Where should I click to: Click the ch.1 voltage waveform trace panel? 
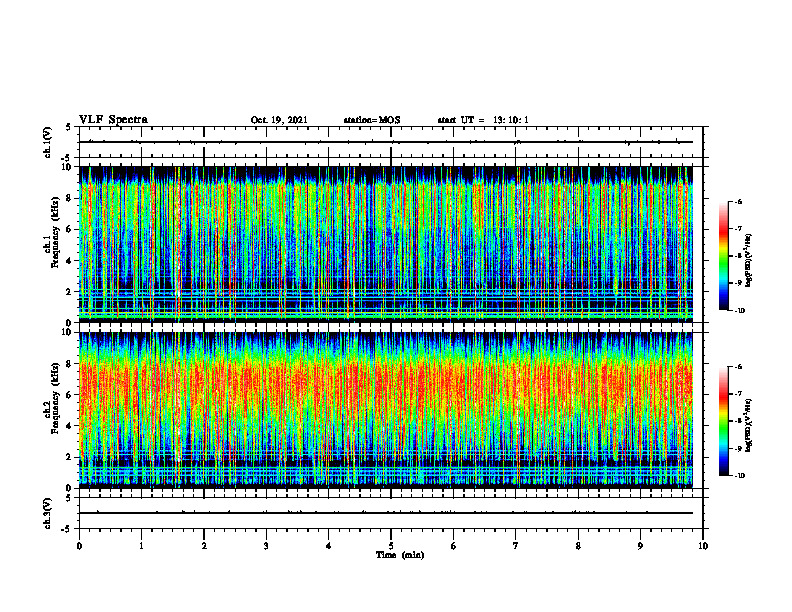tap(391, 142)
